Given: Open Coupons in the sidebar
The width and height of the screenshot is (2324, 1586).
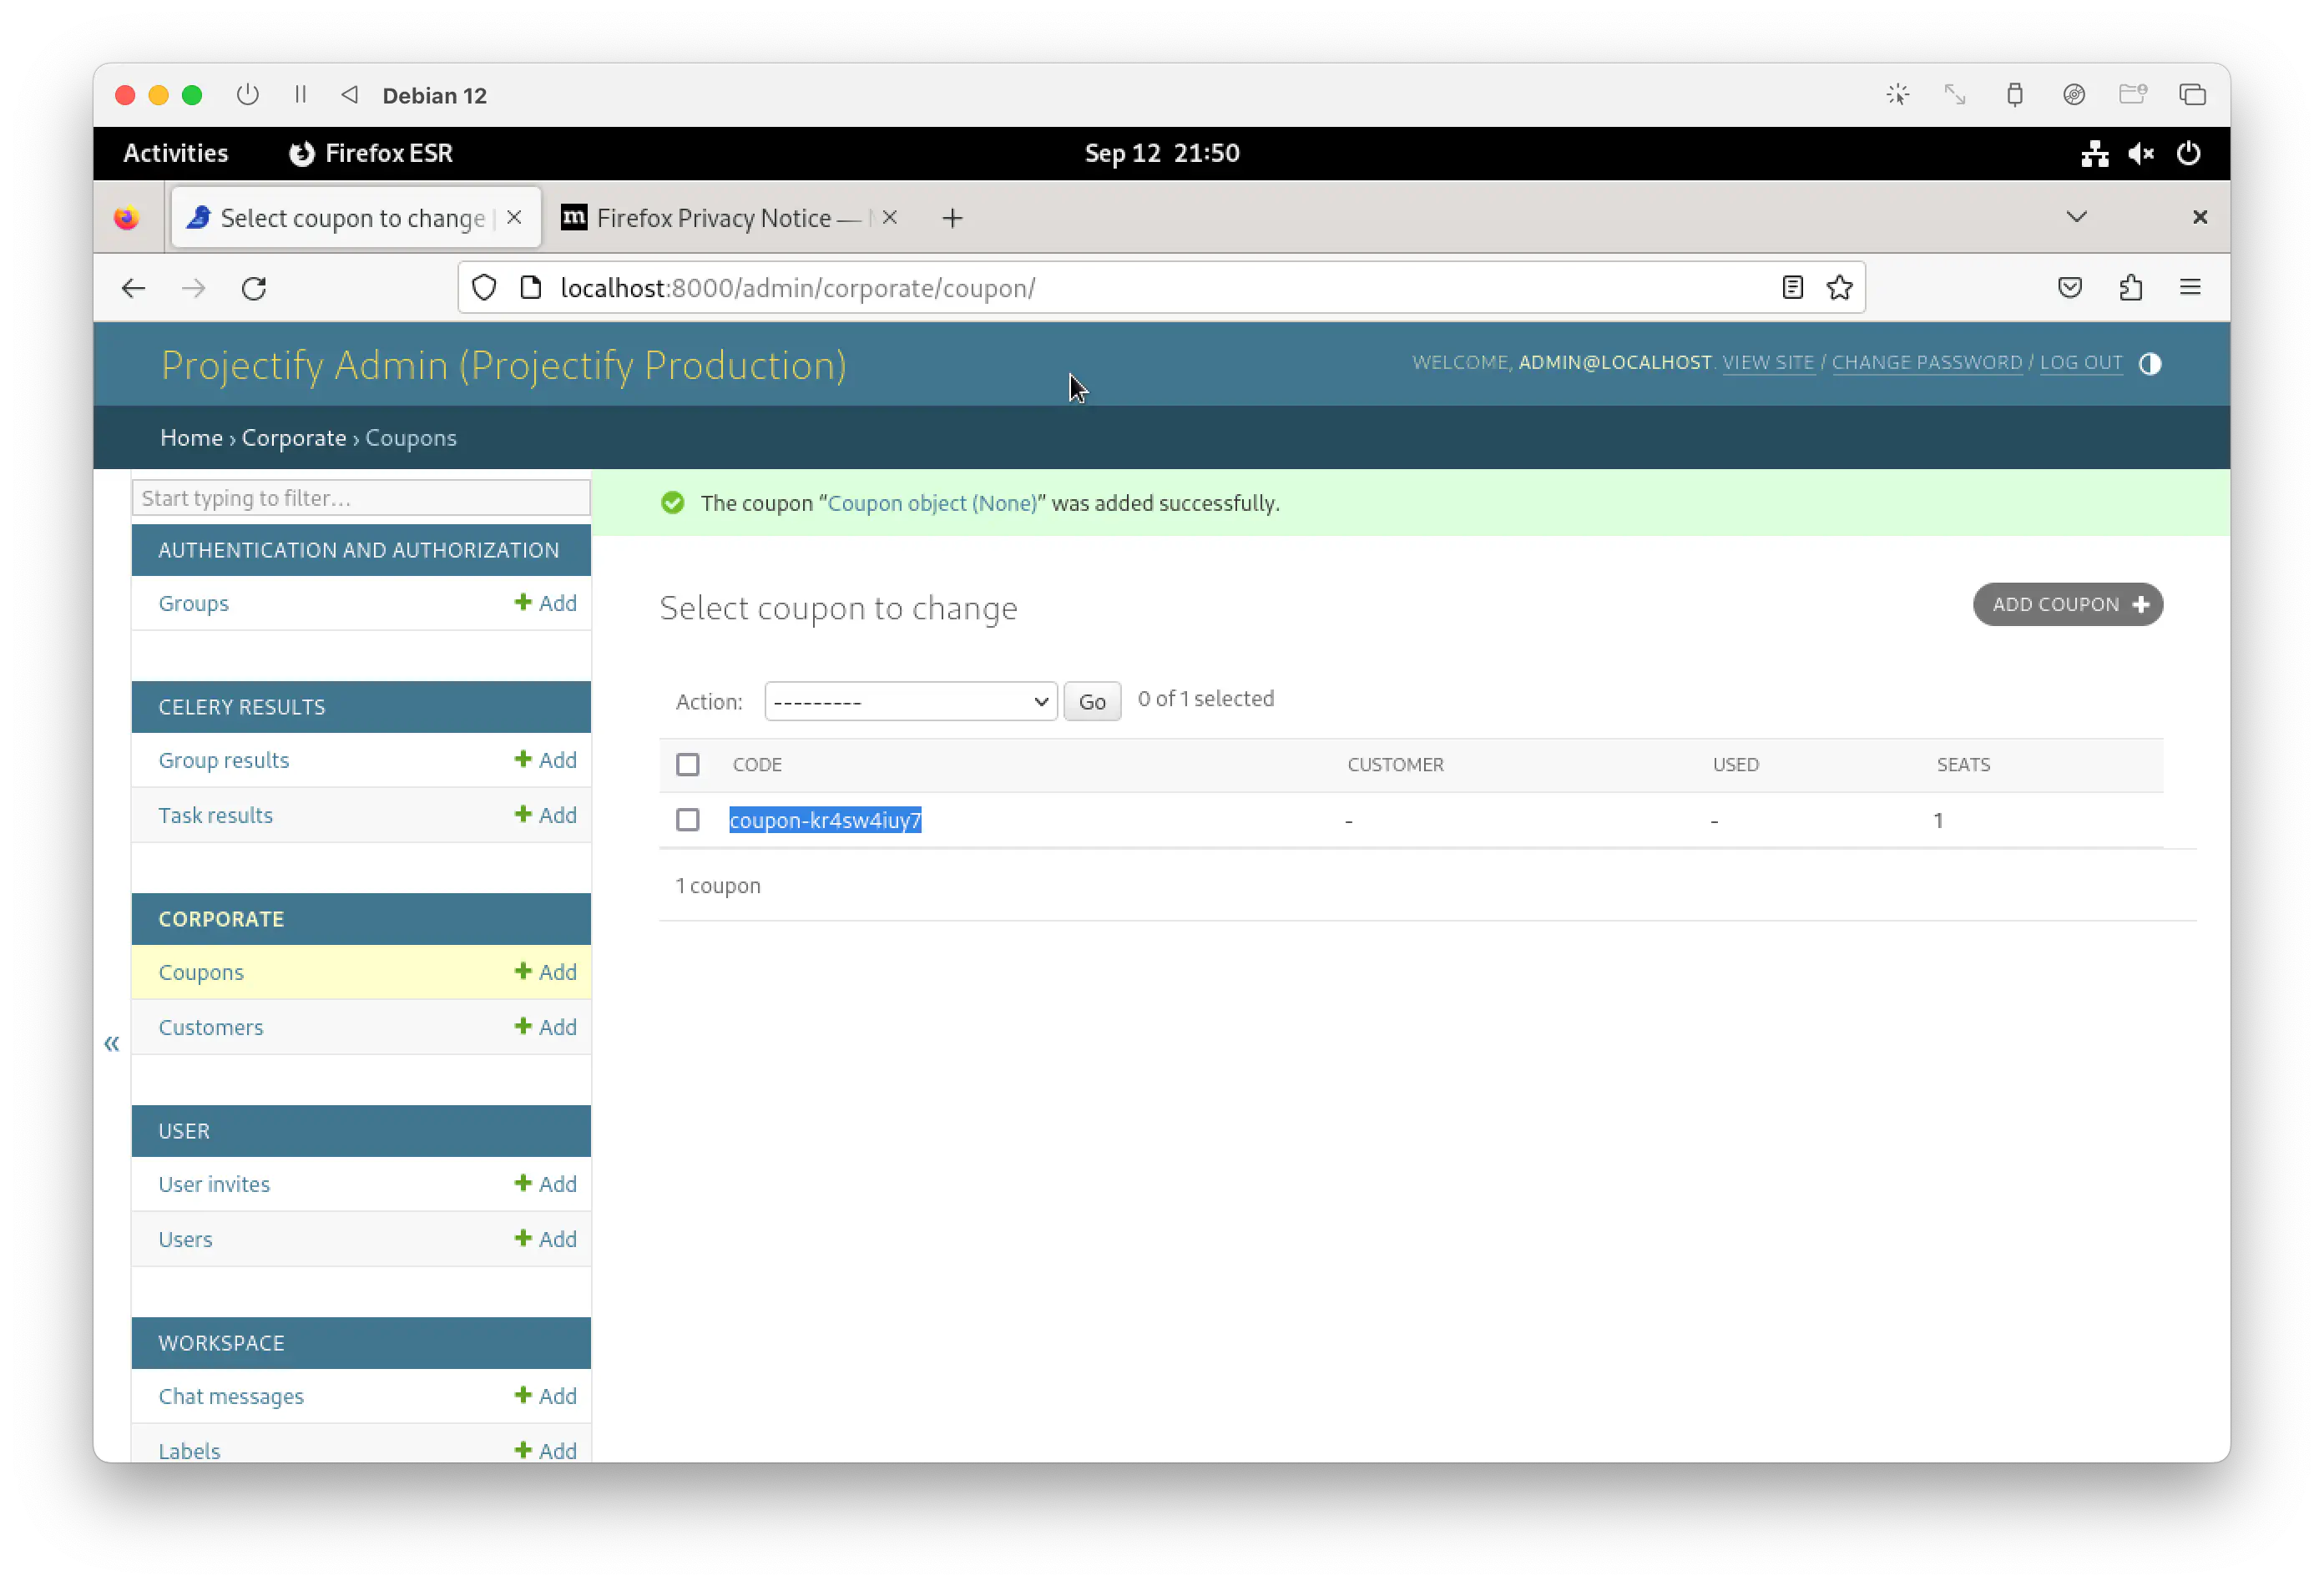Looking at the screenshot, I should [x=201, y=972].
